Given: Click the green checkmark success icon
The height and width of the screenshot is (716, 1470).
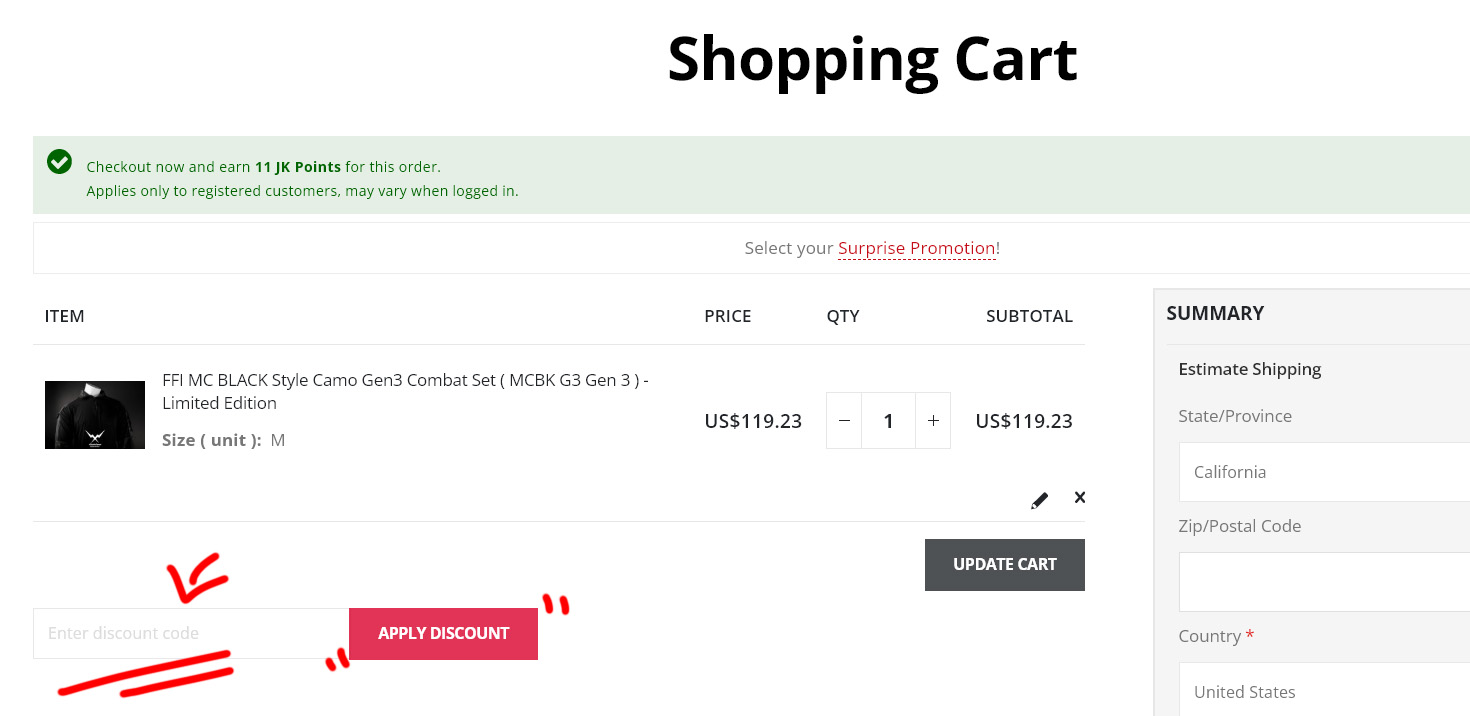Looking at the screenshot, I should coord(60,162).
